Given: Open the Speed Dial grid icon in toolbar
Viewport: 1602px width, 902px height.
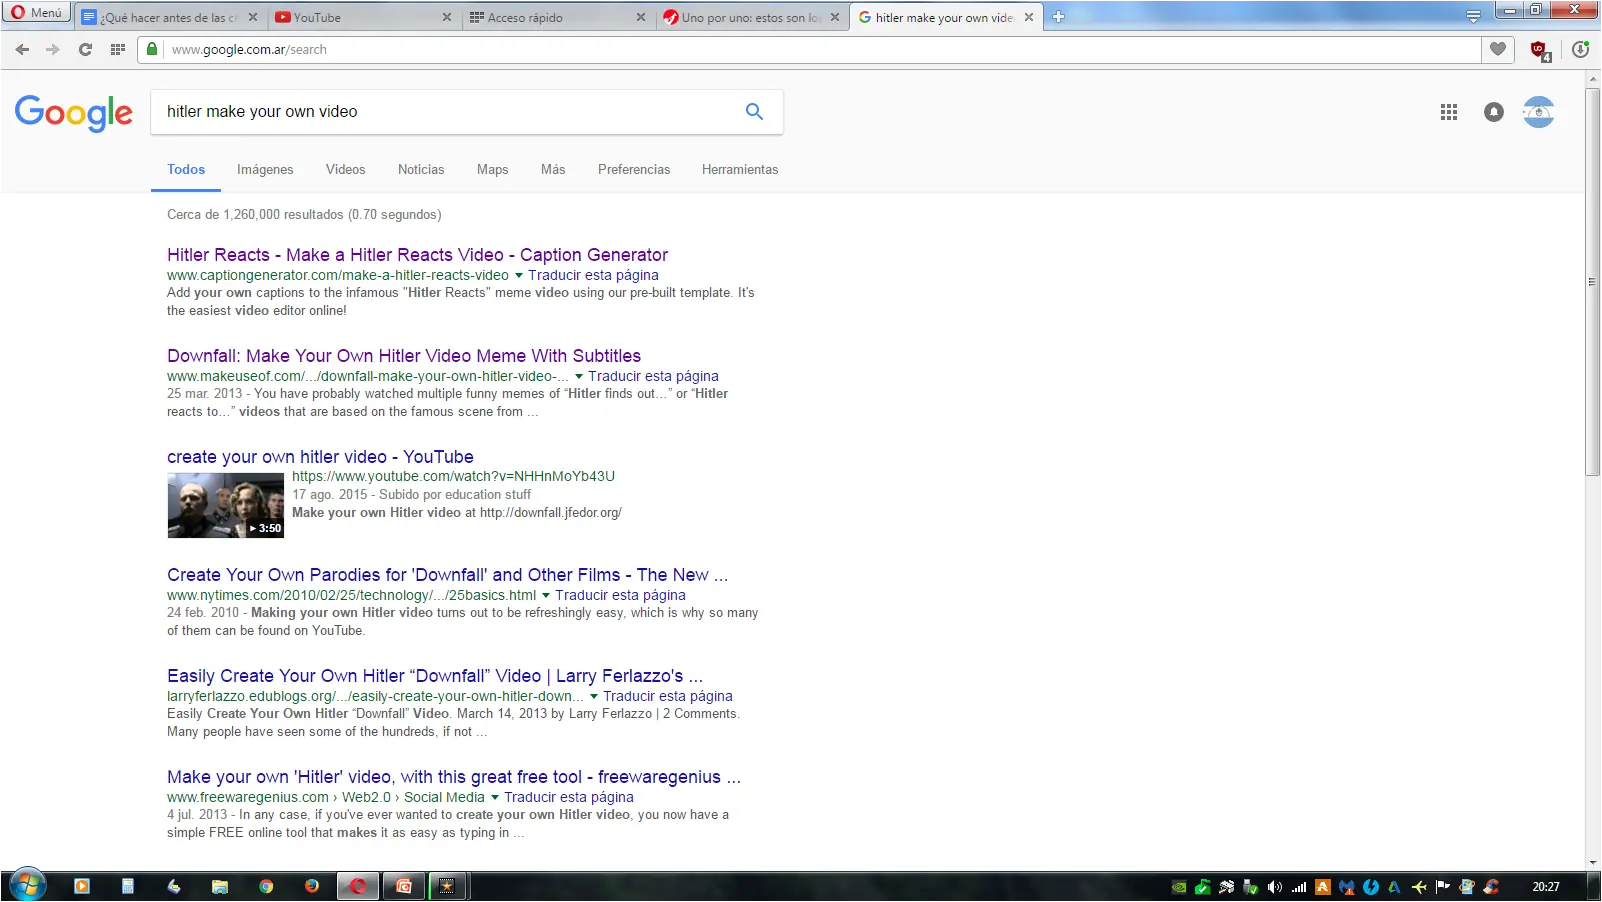Looking at the screenshot, I should [118, 49].
